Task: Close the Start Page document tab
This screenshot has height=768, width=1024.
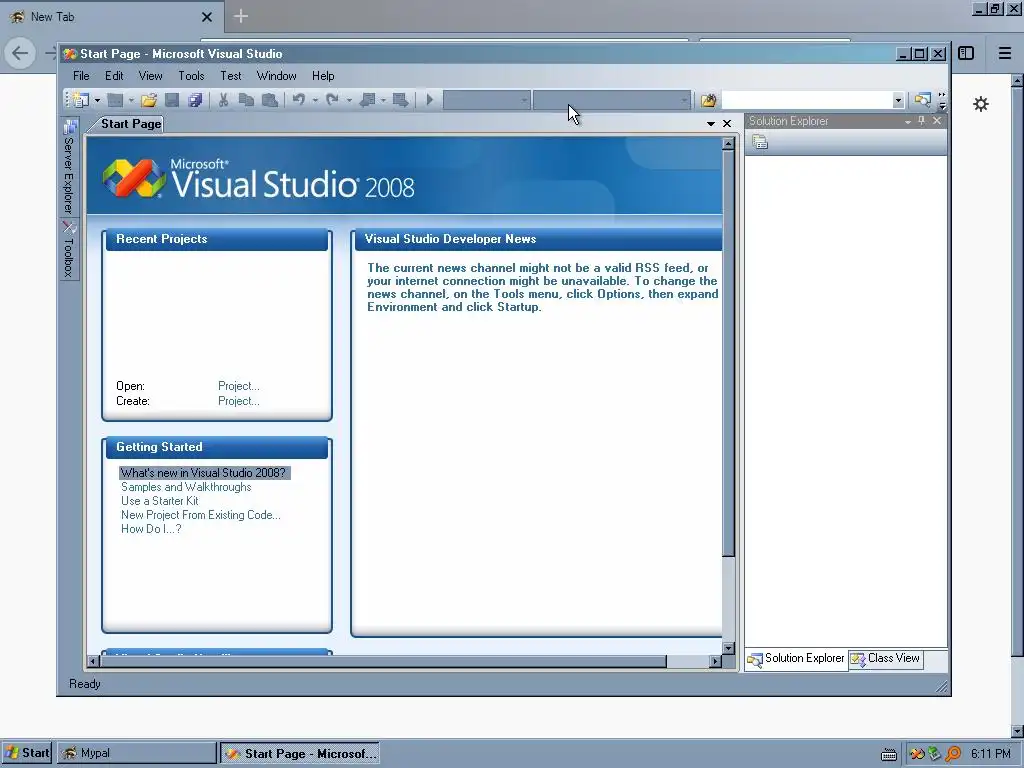Action: [x=727, y=123]
